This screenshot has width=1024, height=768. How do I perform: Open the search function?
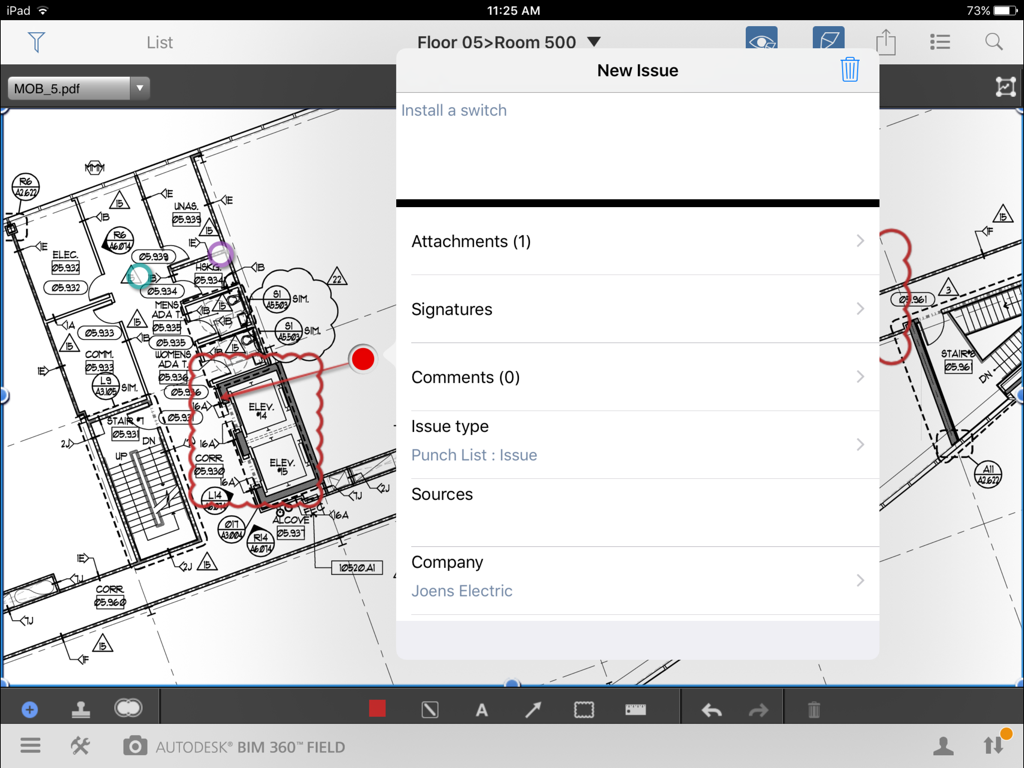pyautogui.click(x=993, y=42)
